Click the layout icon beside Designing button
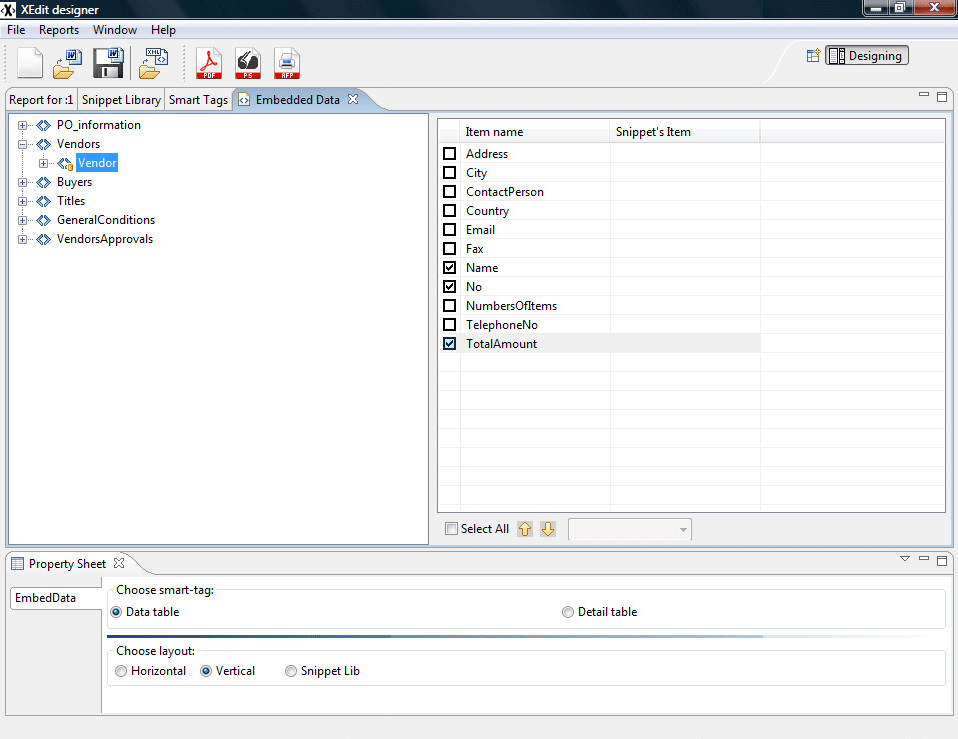Viewport: 958px width, 739px height. pos(813,56)
